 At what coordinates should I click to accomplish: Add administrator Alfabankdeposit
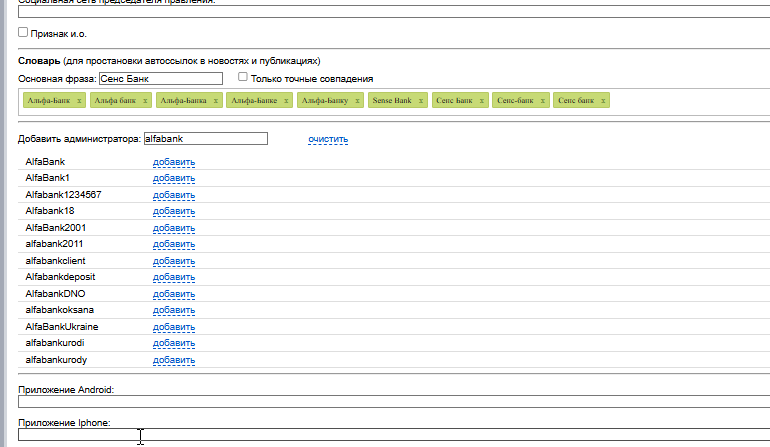pos(174,277)
